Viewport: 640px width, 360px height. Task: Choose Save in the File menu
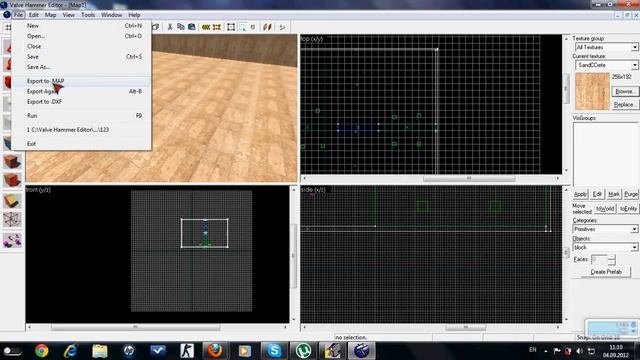click(x=81, y=57)
